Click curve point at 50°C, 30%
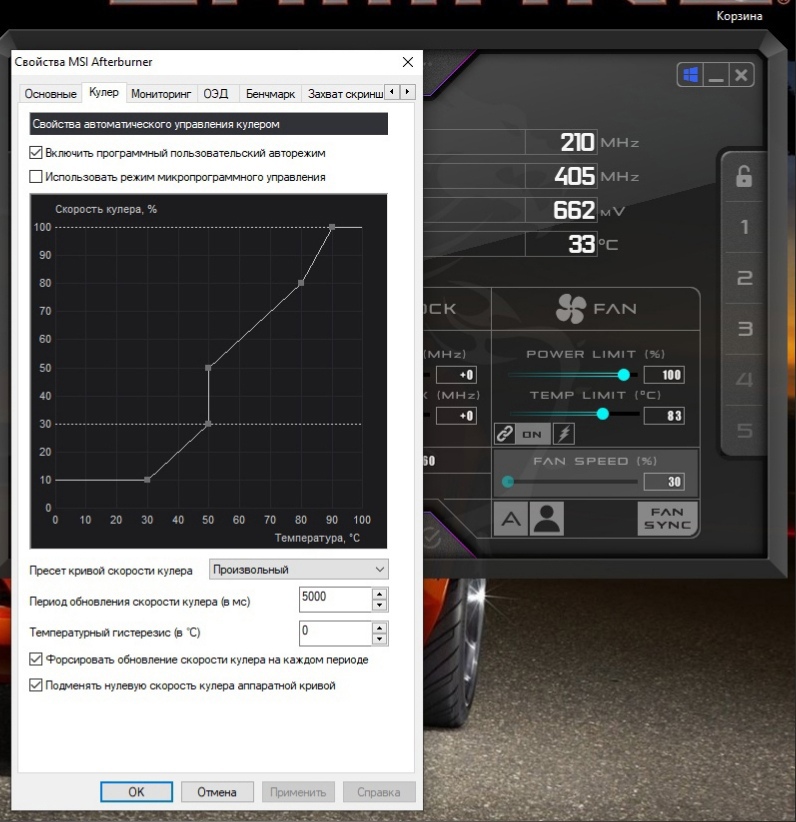Image resolution: width=796 pixels, height=822 pixels. click(208, 424)
